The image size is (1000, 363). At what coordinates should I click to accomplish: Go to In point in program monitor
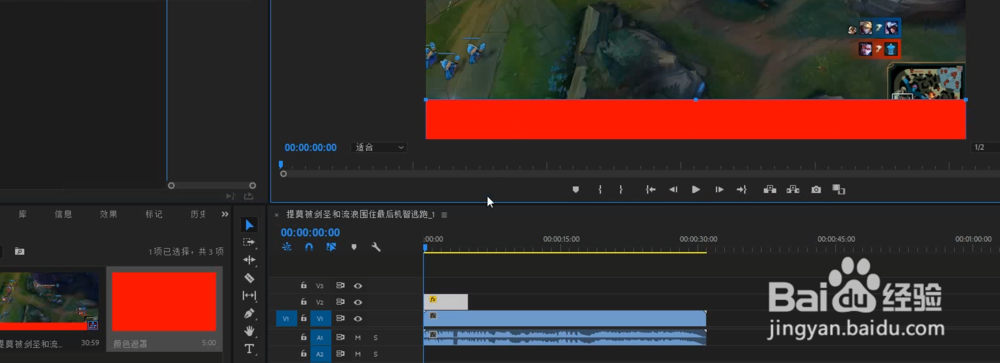click(x=651, y=189)
